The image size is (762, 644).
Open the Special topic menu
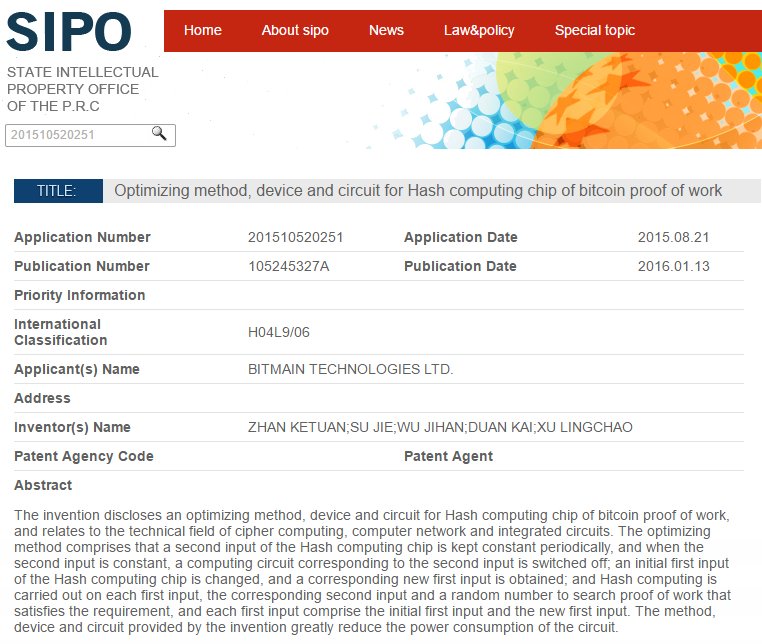pyautogui.click(x=595, y=30)
